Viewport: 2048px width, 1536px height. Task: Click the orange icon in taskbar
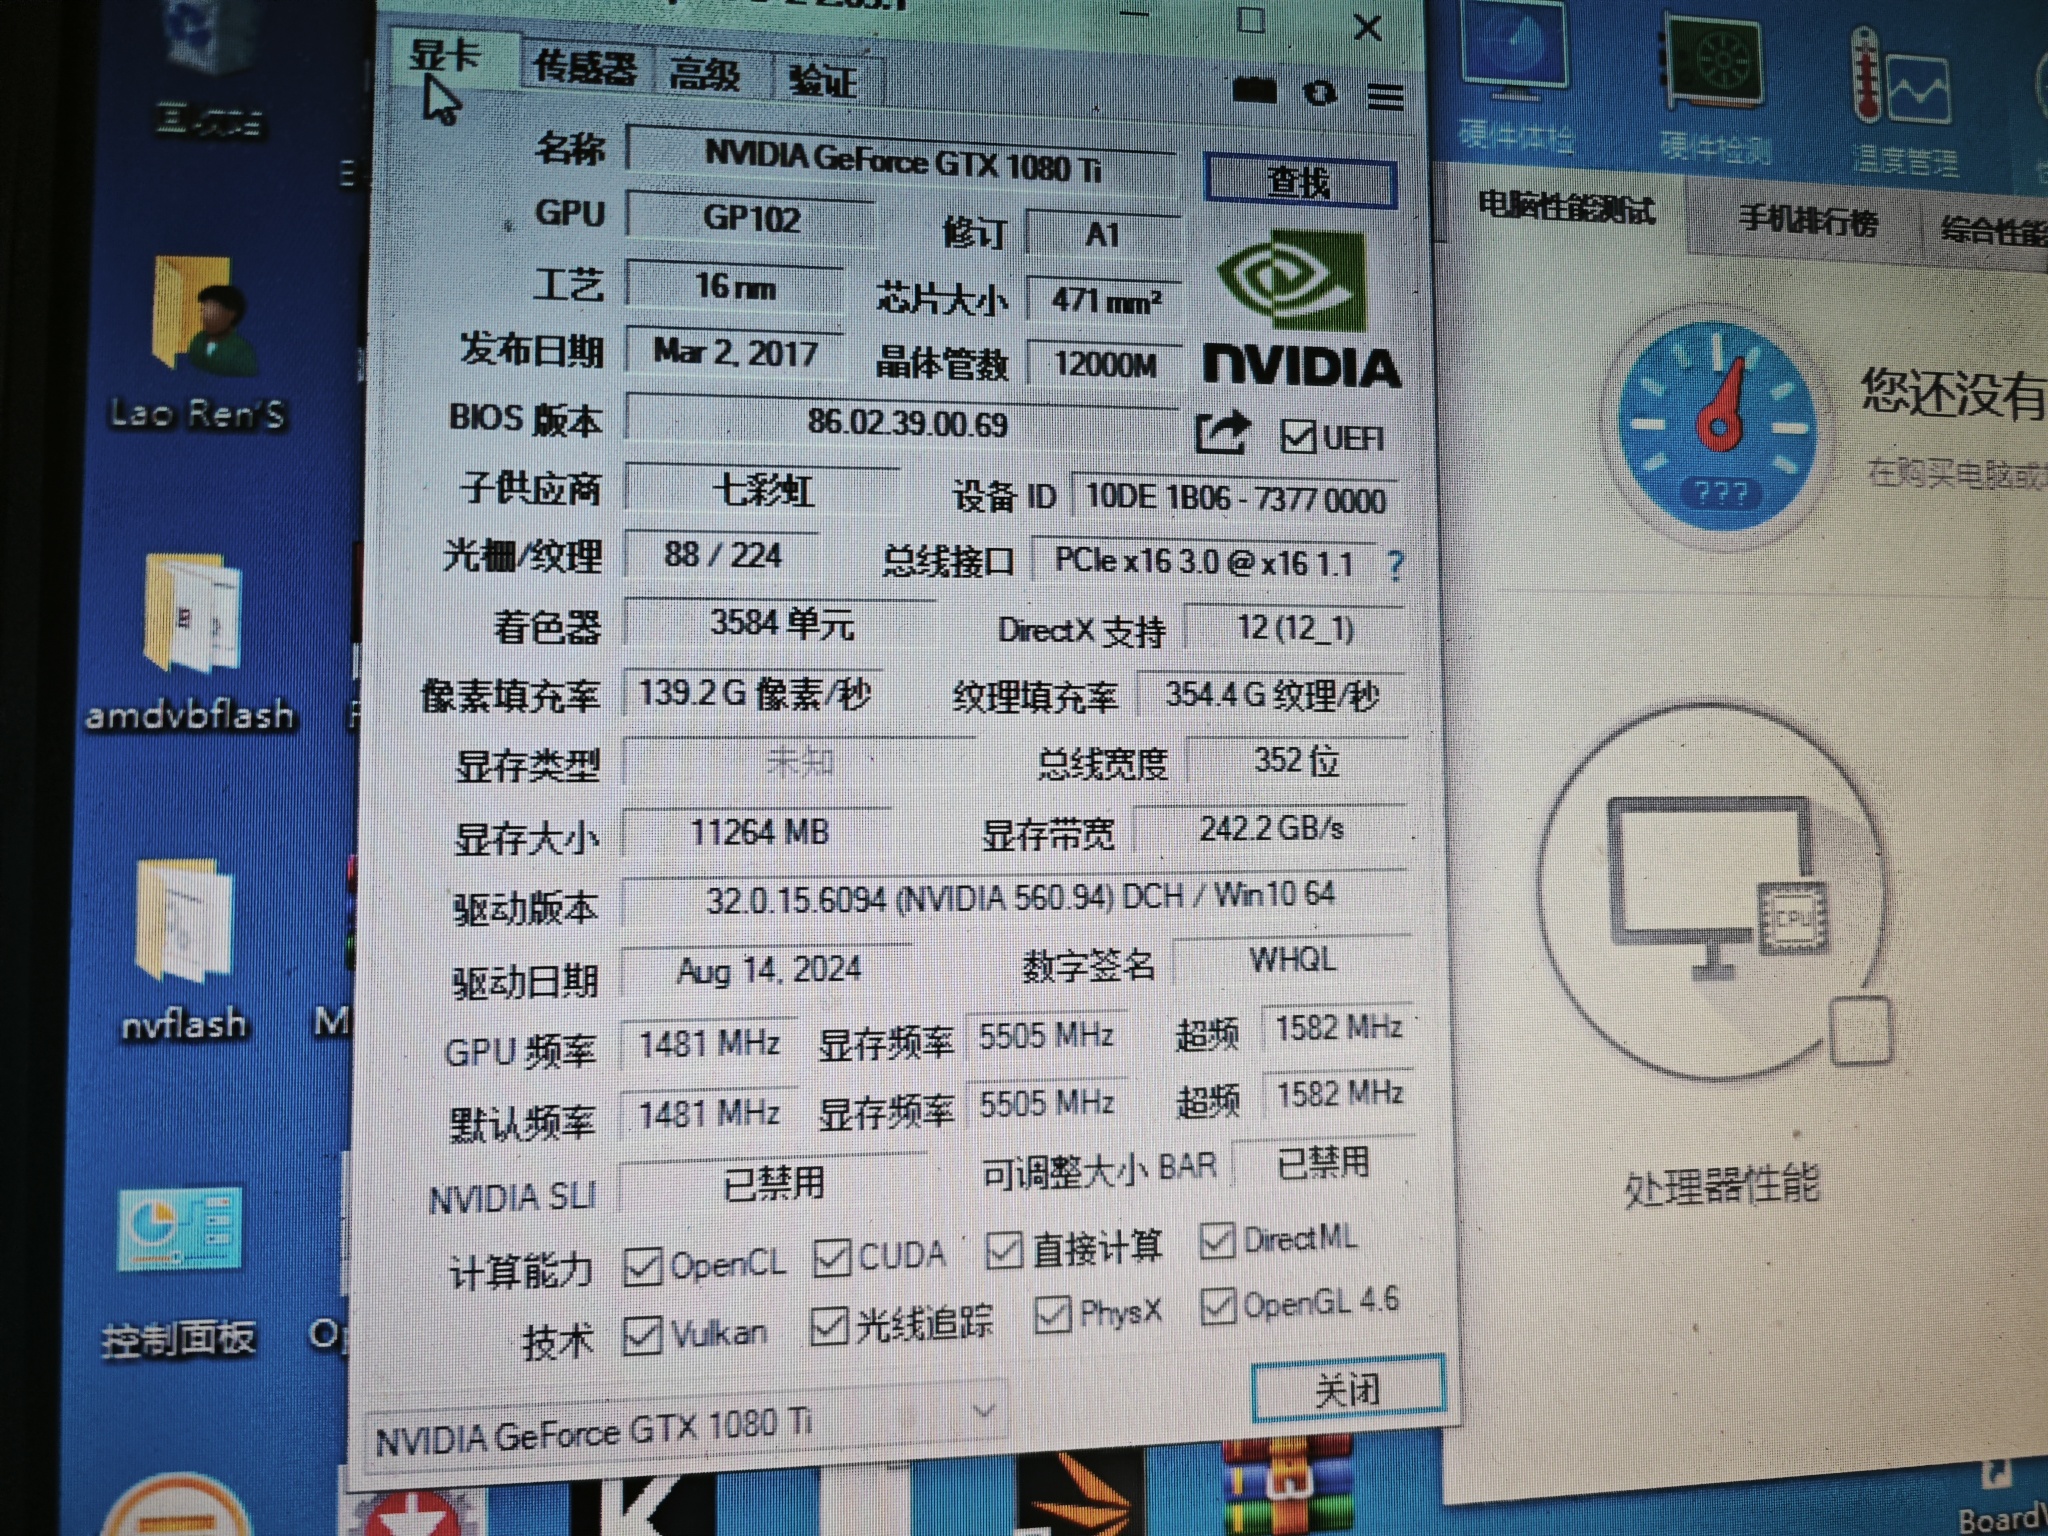[1080, 1496]
